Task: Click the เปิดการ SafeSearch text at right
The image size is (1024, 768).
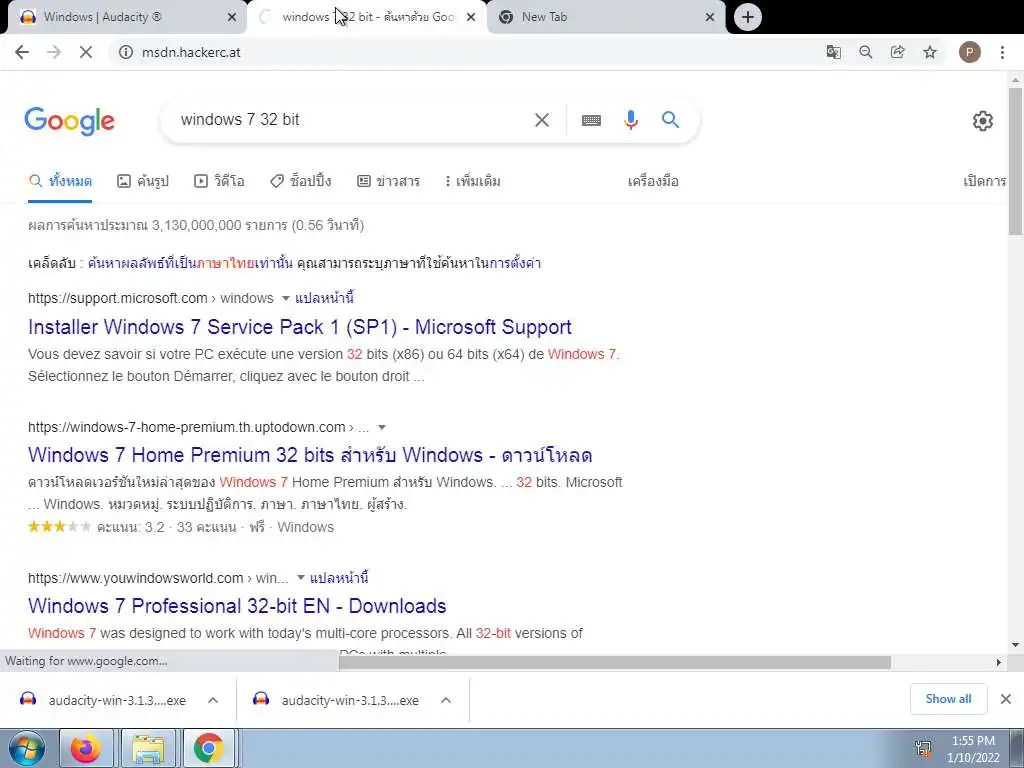Action: 985,181
